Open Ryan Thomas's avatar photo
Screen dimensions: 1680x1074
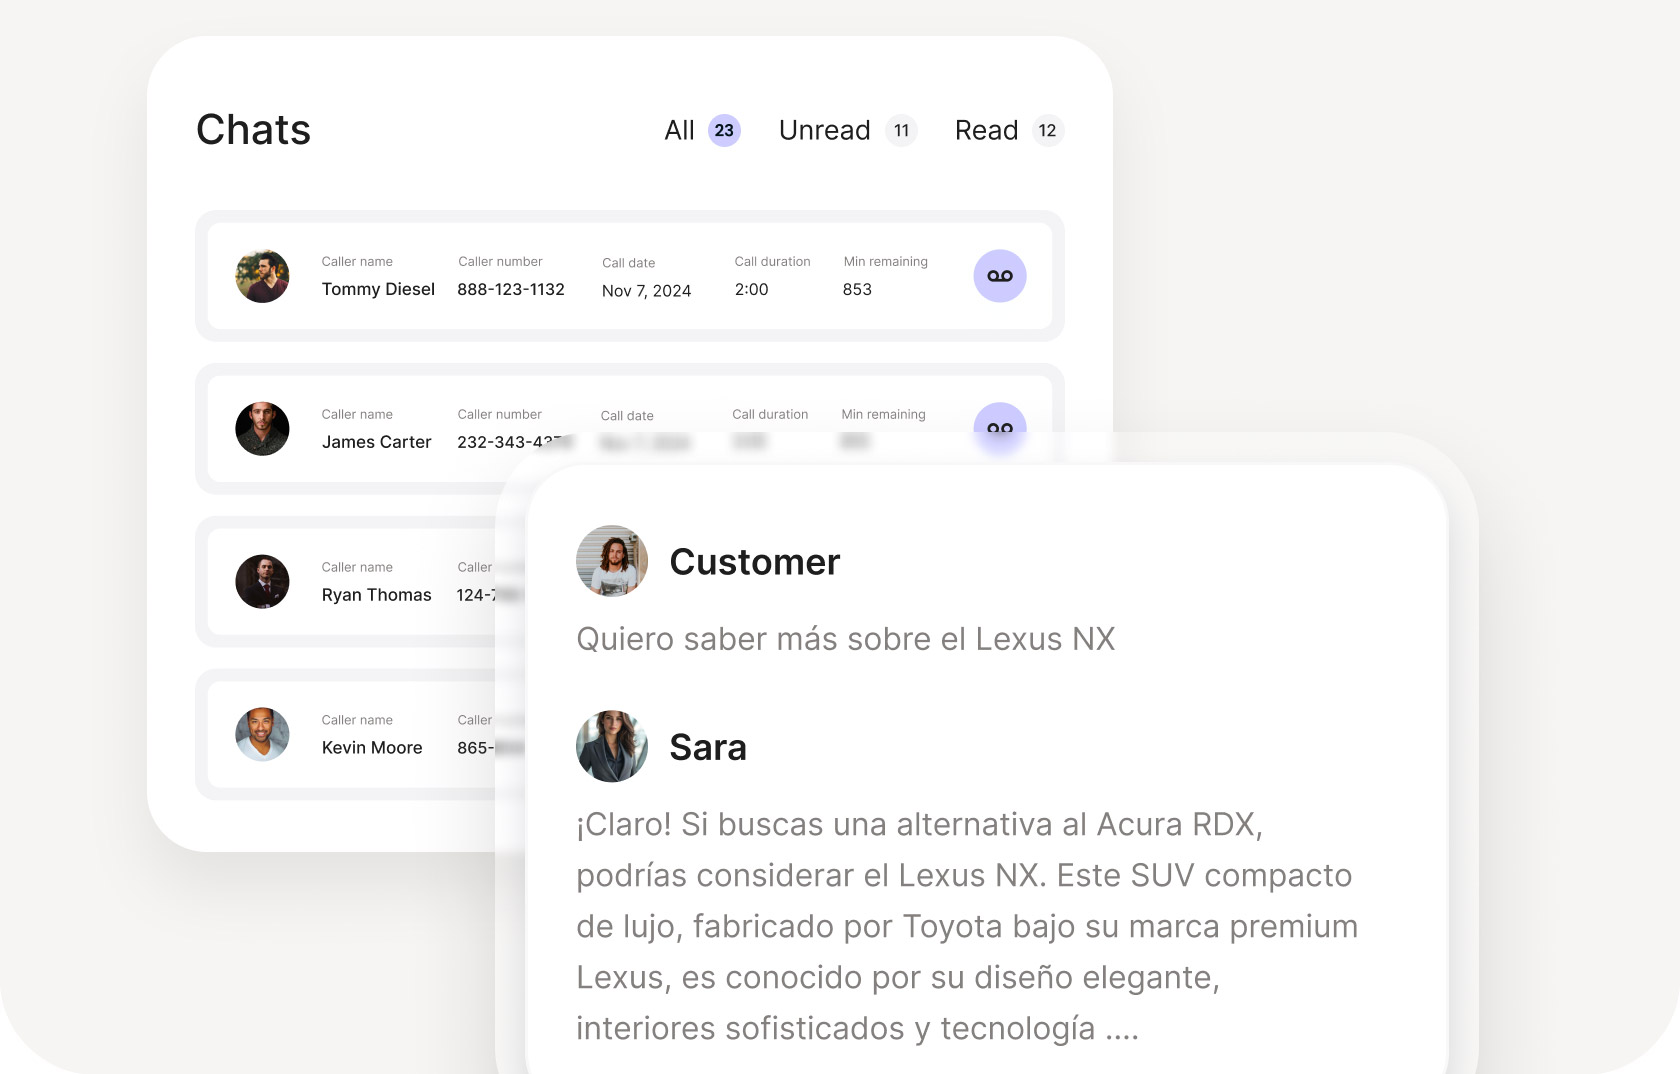pyautogui.click(x=262, y=582)
